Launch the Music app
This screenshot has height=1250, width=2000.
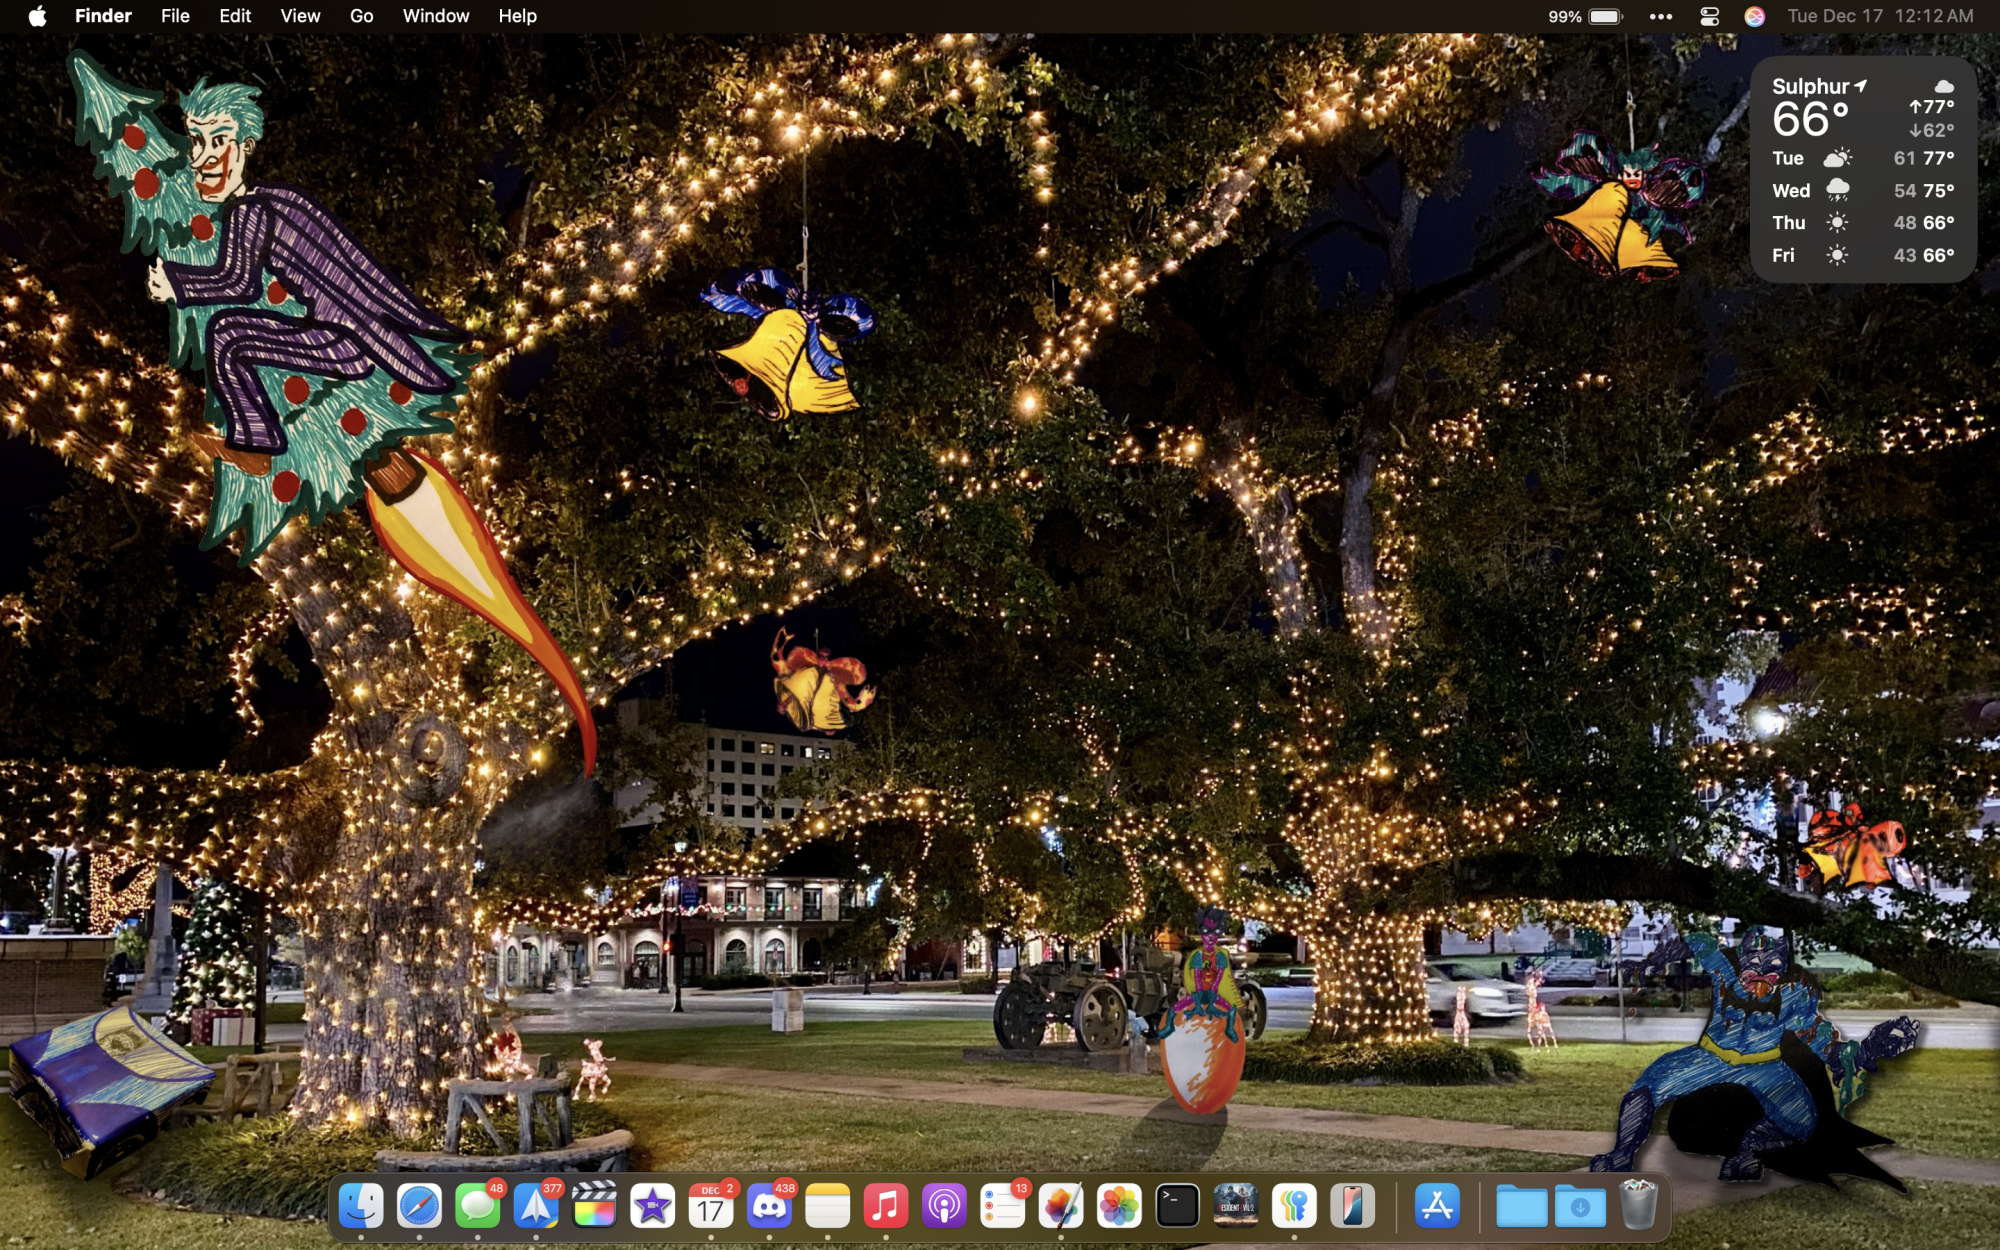(886, 1206)
